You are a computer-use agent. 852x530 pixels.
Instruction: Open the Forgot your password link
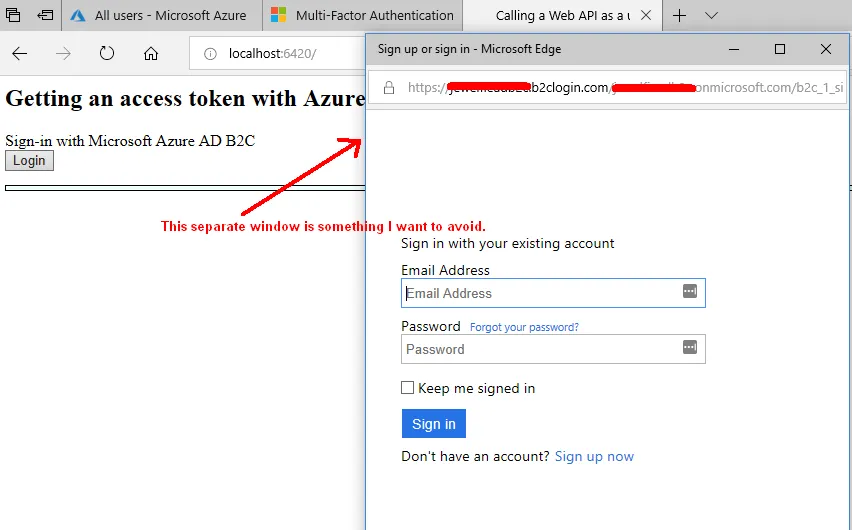[524, 327]
